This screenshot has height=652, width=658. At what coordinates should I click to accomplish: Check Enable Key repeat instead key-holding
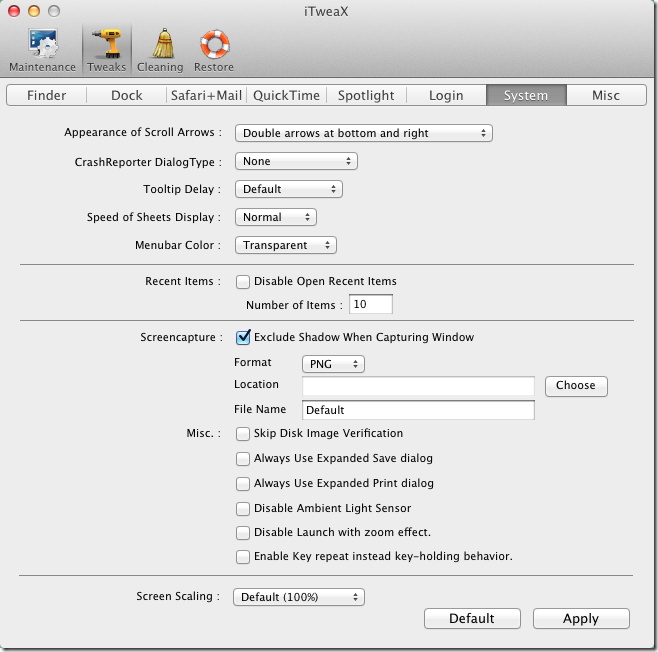(x=243, y=556)
